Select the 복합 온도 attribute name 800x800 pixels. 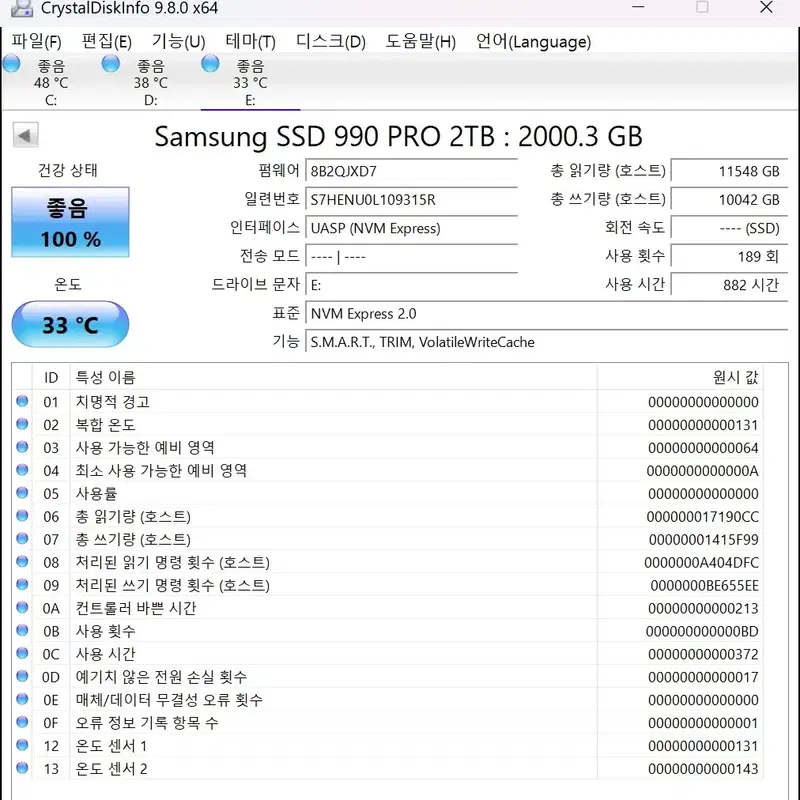tap(106, 424)
